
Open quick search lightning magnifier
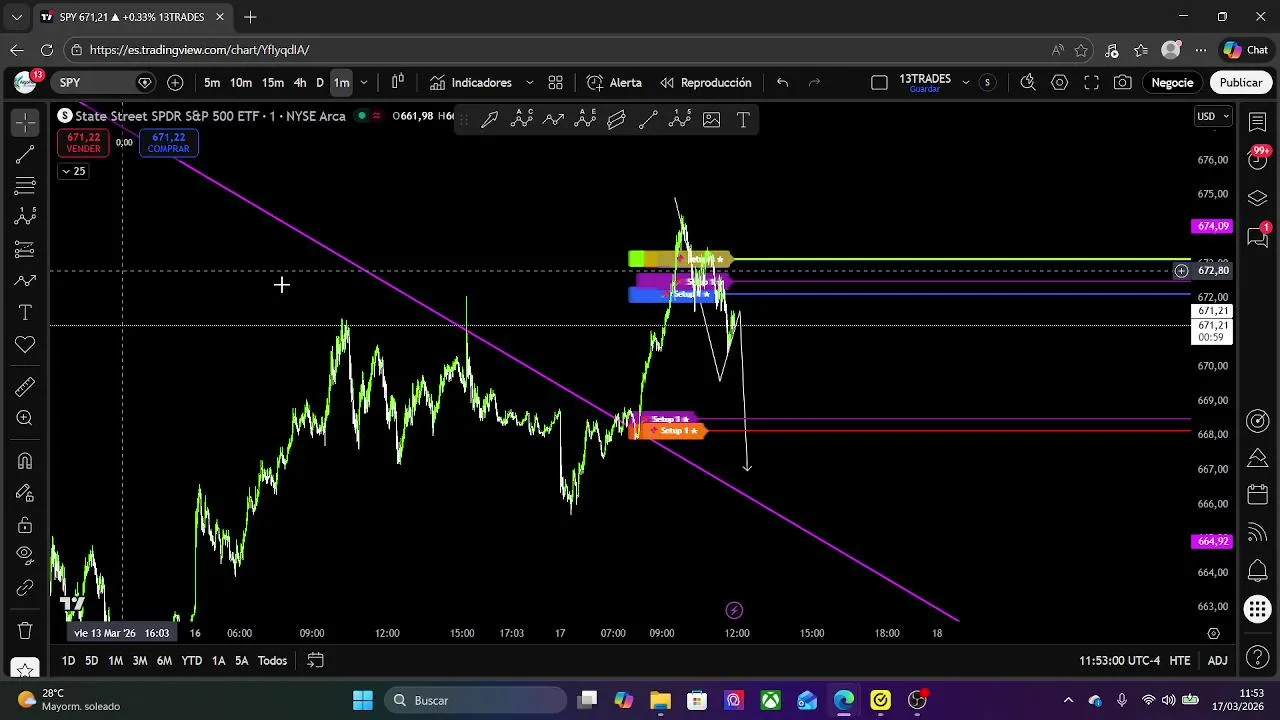pos(1027,83)
